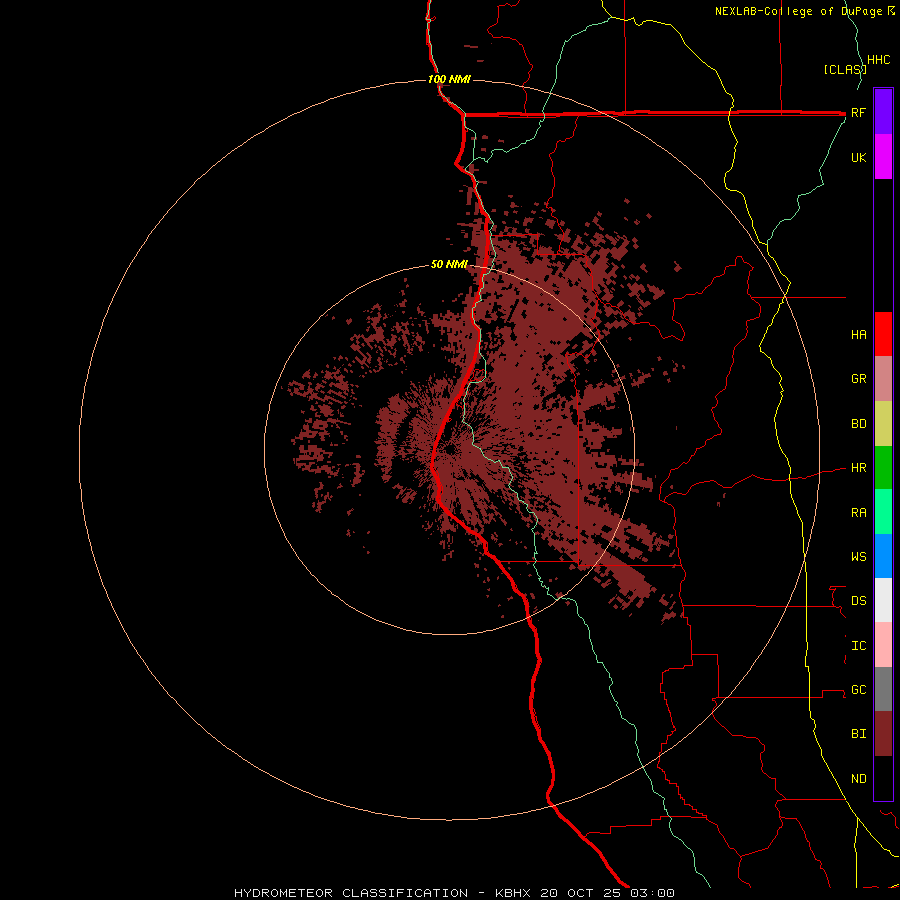
Task: Click the "IC" legend label
Action: (x=858, y=646)
